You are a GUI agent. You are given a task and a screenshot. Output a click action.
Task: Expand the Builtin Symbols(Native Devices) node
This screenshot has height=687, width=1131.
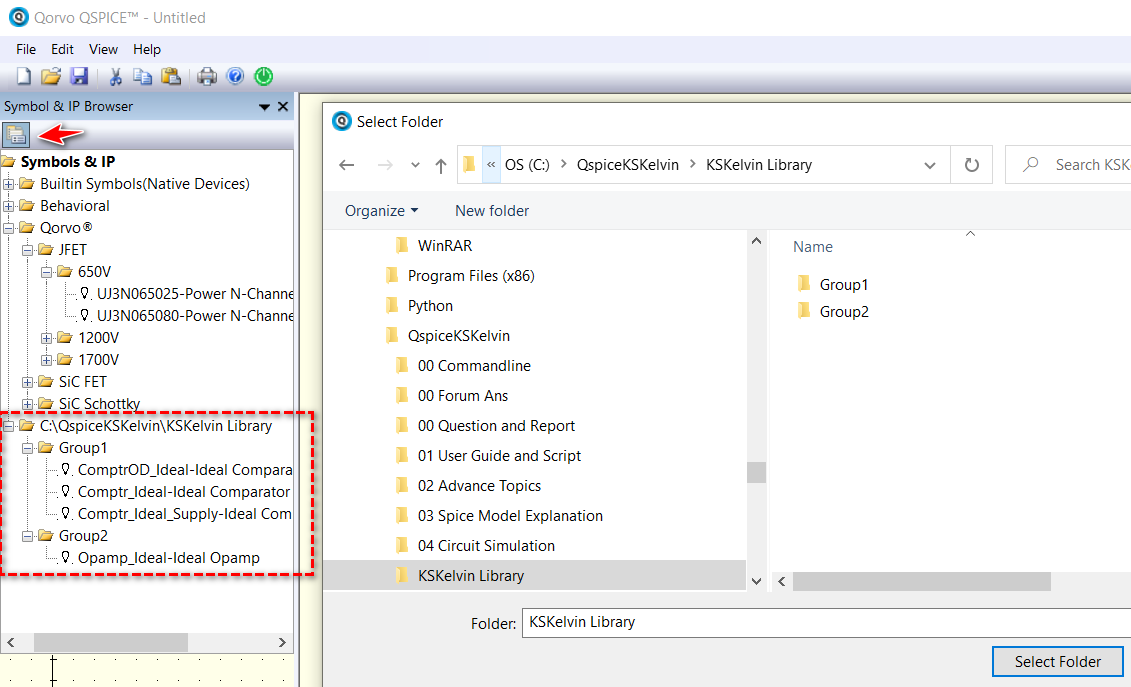click(9, 184)
